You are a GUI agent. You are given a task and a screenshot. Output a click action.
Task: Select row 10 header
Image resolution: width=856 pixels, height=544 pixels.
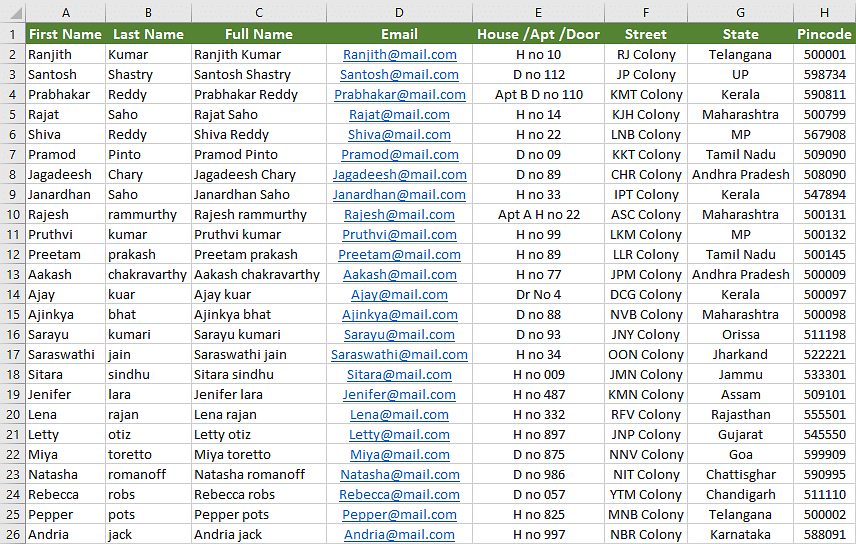[13, 215]
